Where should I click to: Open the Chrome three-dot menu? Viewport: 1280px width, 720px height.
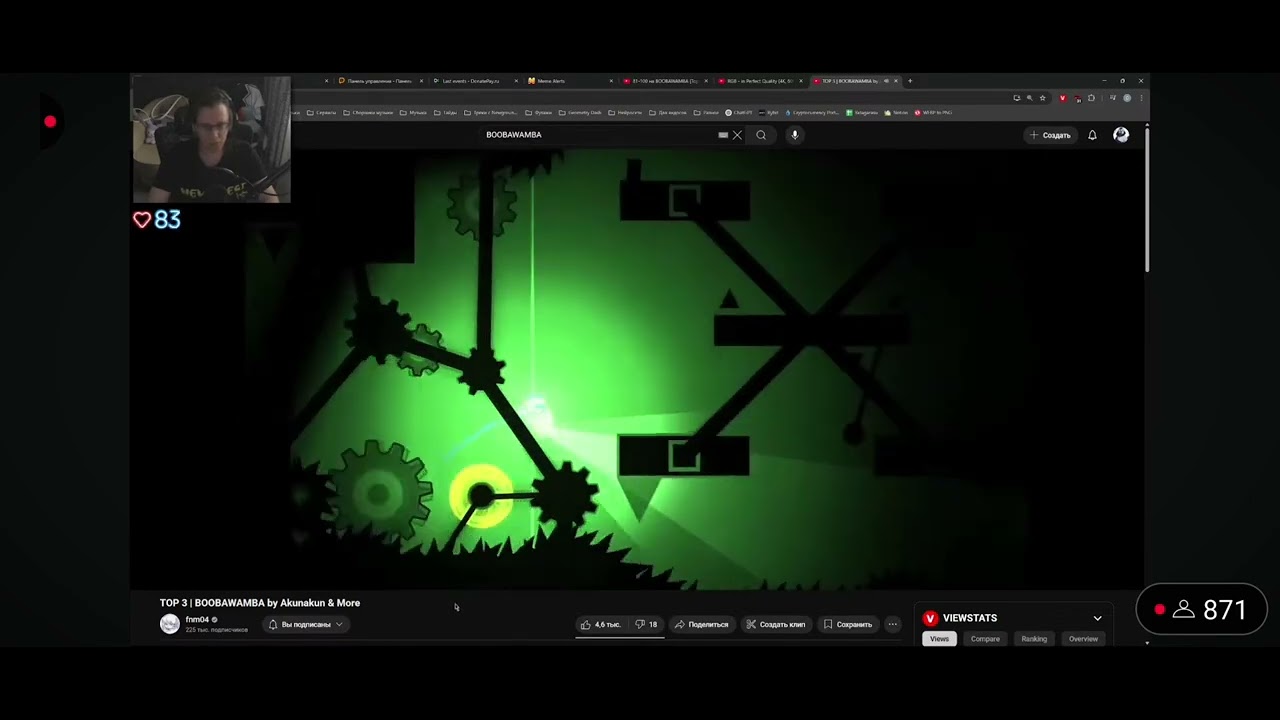1141,98
